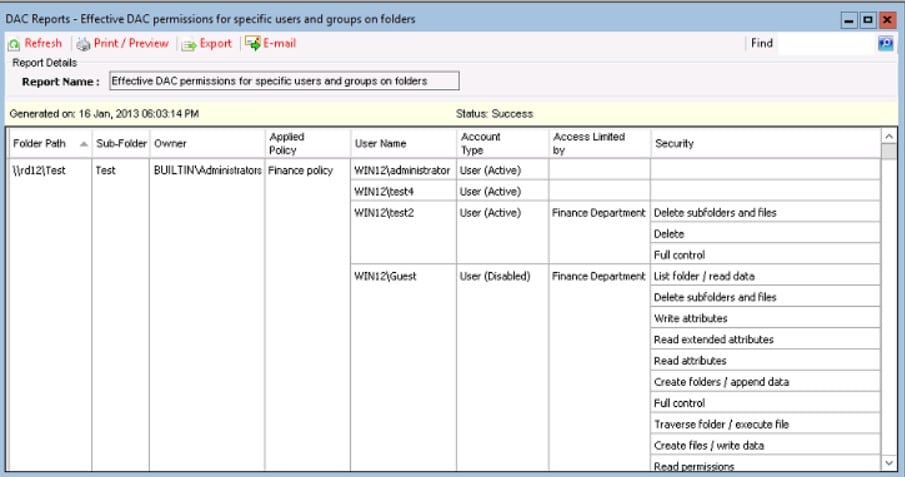Image resolution: width=905 pixels, height=477 pixels.
Task: Click the printer icon for Print / Preview
Action: pyautogui.click(x=84, y=44)
